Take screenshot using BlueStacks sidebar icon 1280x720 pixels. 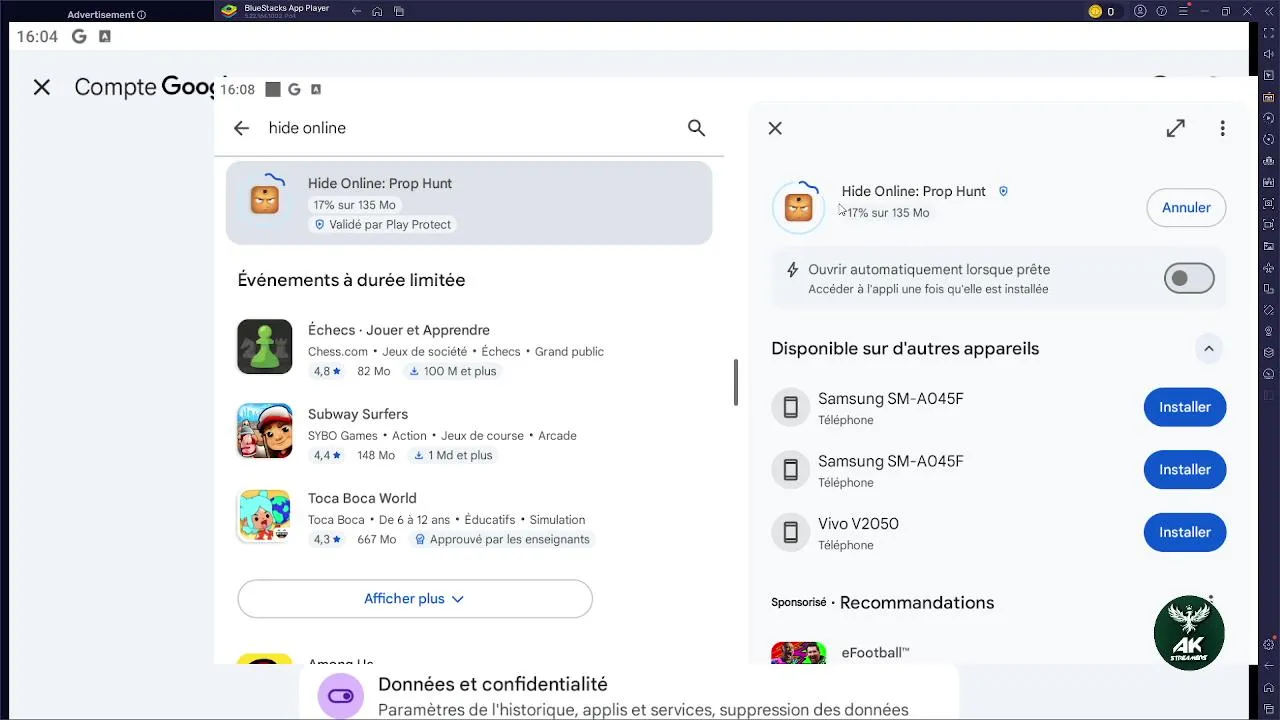[1269, 203]
